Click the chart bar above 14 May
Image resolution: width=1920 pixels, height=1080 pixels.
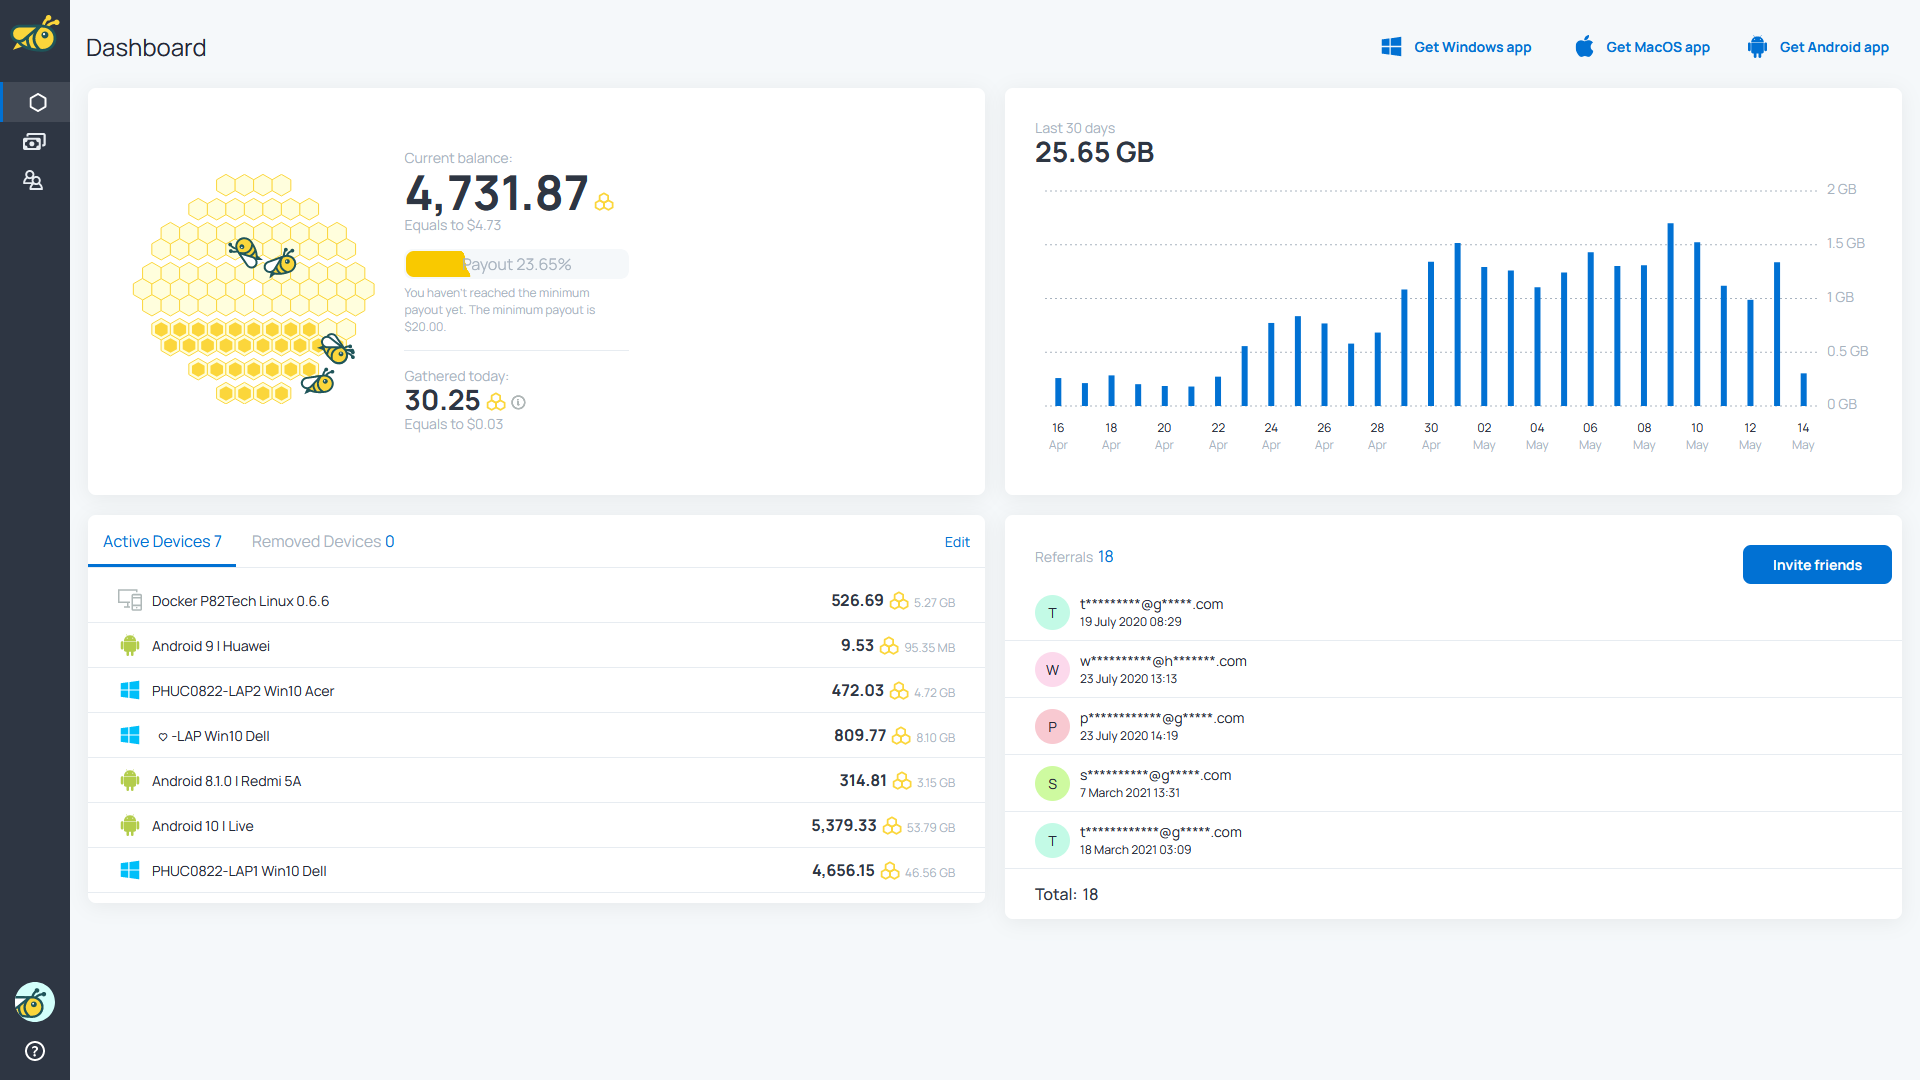pos(1803,389)
